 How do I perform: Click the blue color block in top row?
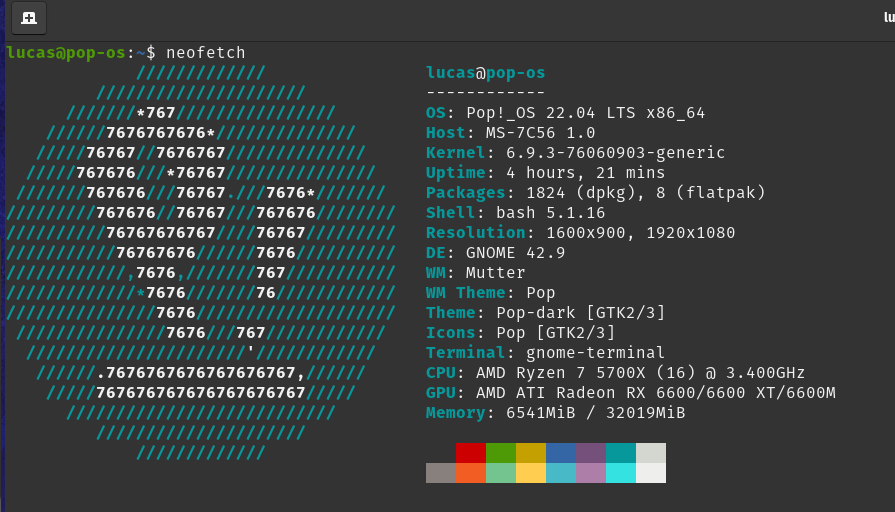pos(561,453)
